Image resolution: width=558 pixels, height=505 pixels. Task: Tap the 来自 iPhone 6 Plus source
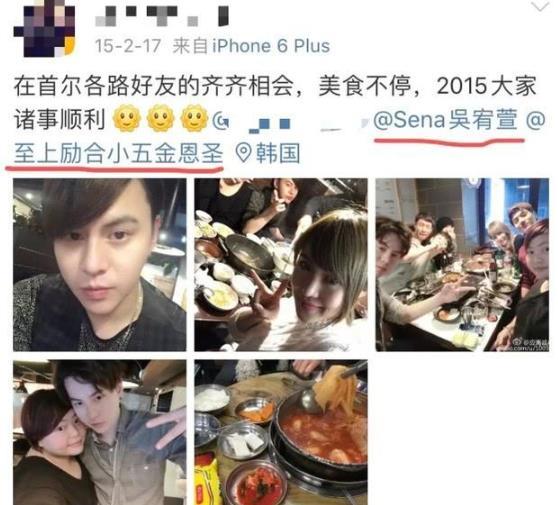pos(251,46)
